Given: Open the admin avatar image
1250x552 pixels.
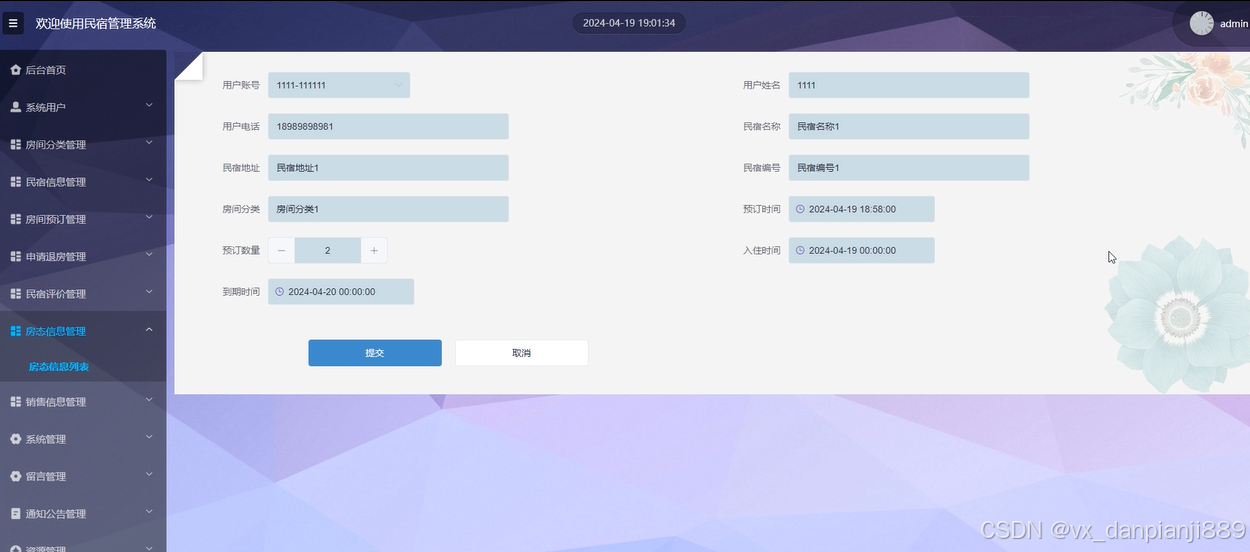Looking at the screenshot, I should pos(1201,23).
